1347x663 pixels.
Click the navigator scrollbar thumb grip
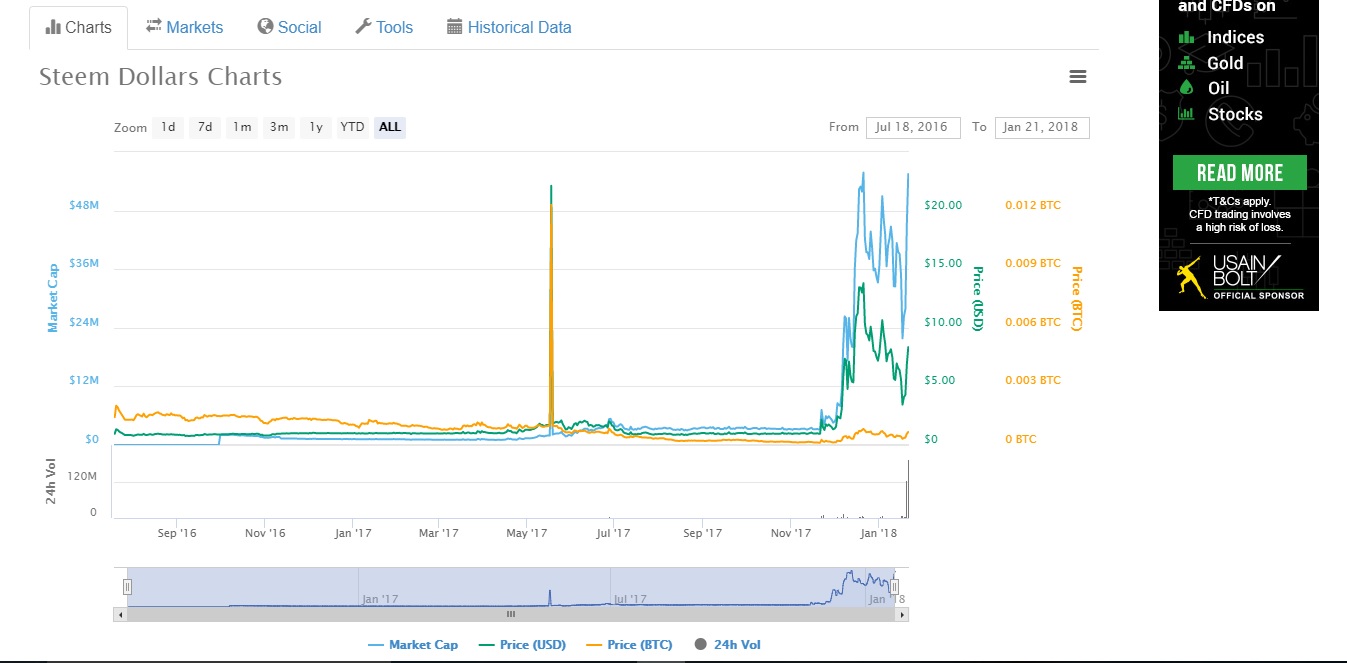coord(511,614)
